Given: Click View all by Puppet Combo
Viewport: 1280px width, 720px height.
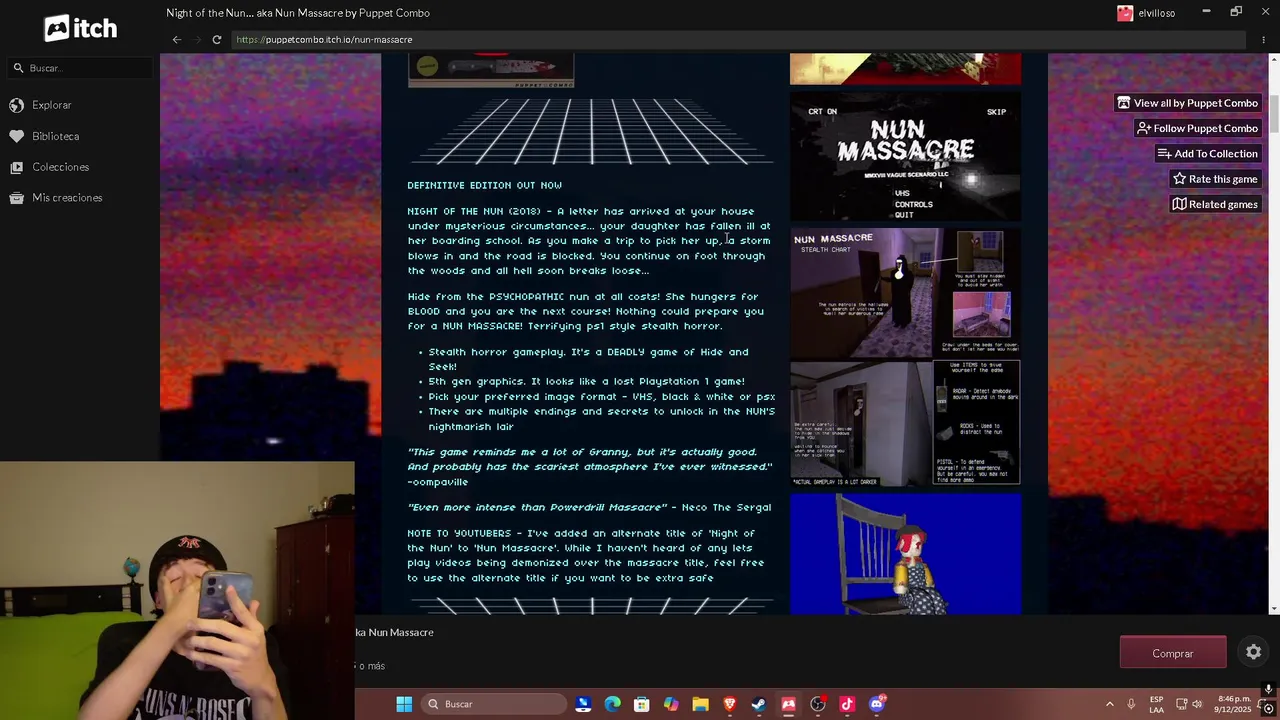Looking at the screenshot, I should click(1187, 103).
